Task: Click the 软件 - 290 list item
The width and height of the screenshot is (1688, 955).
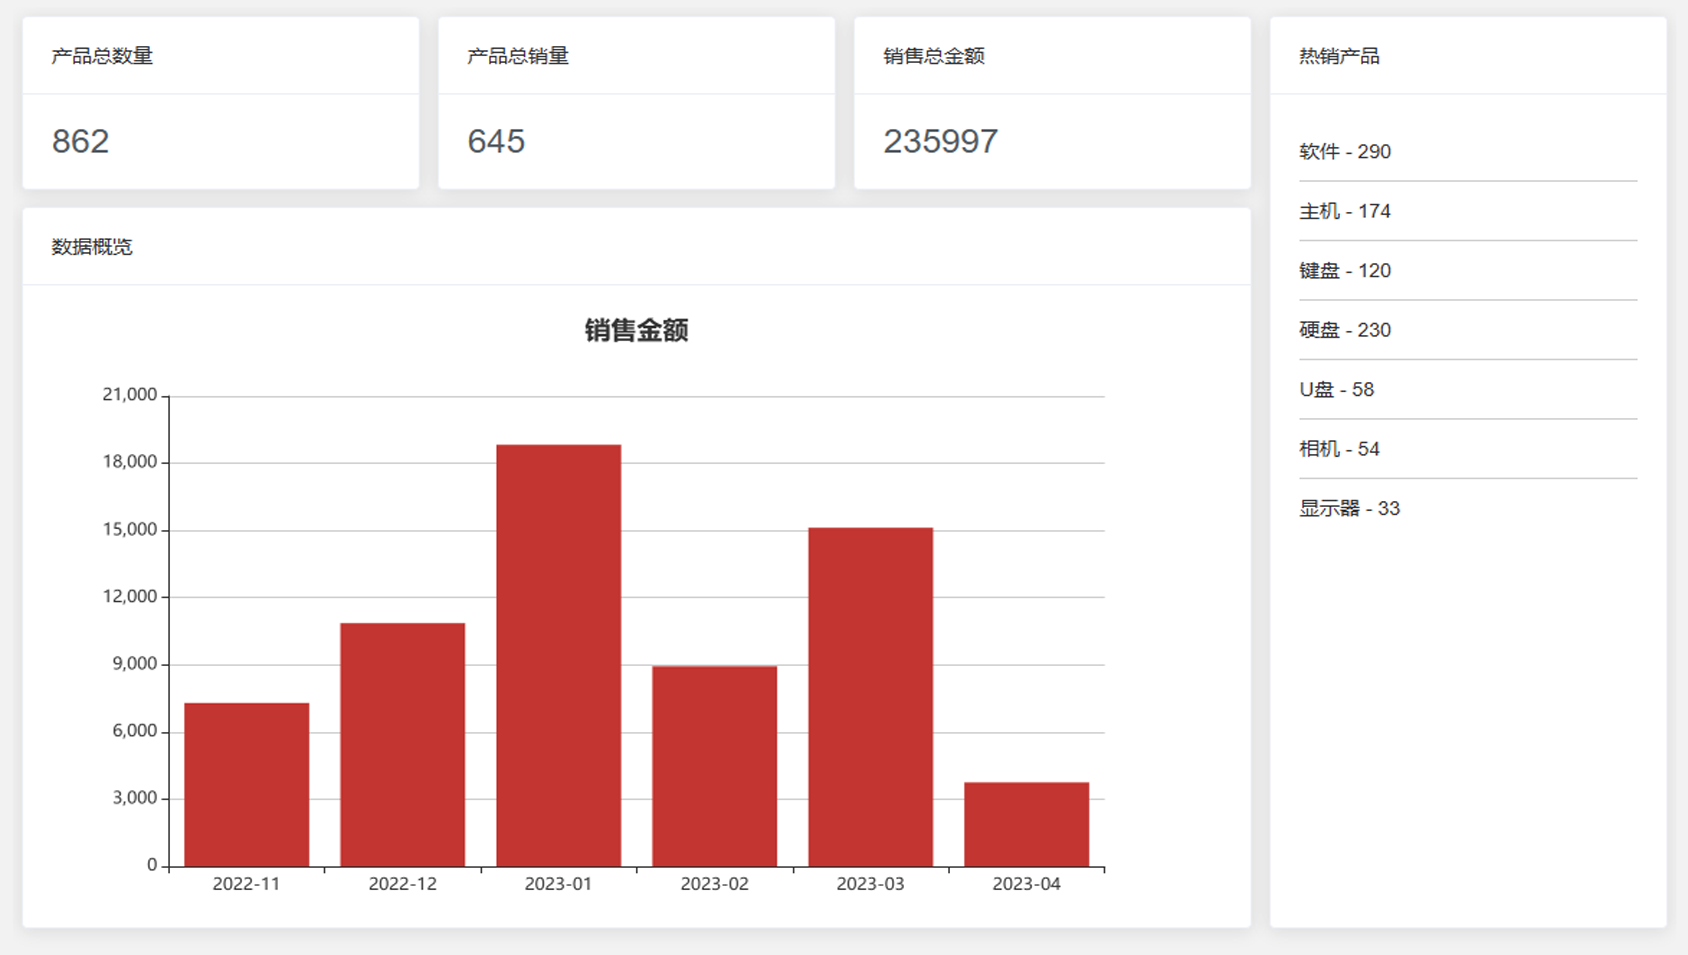Action: coord(1345,152)
